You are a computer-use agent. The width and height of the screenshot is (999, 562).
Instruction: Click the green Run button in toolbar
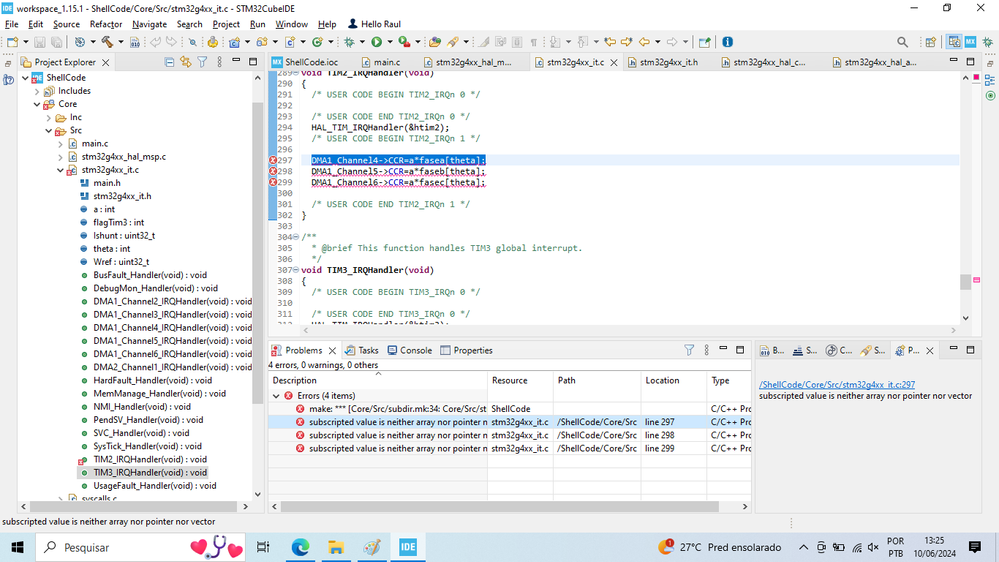tap(377, 42)
